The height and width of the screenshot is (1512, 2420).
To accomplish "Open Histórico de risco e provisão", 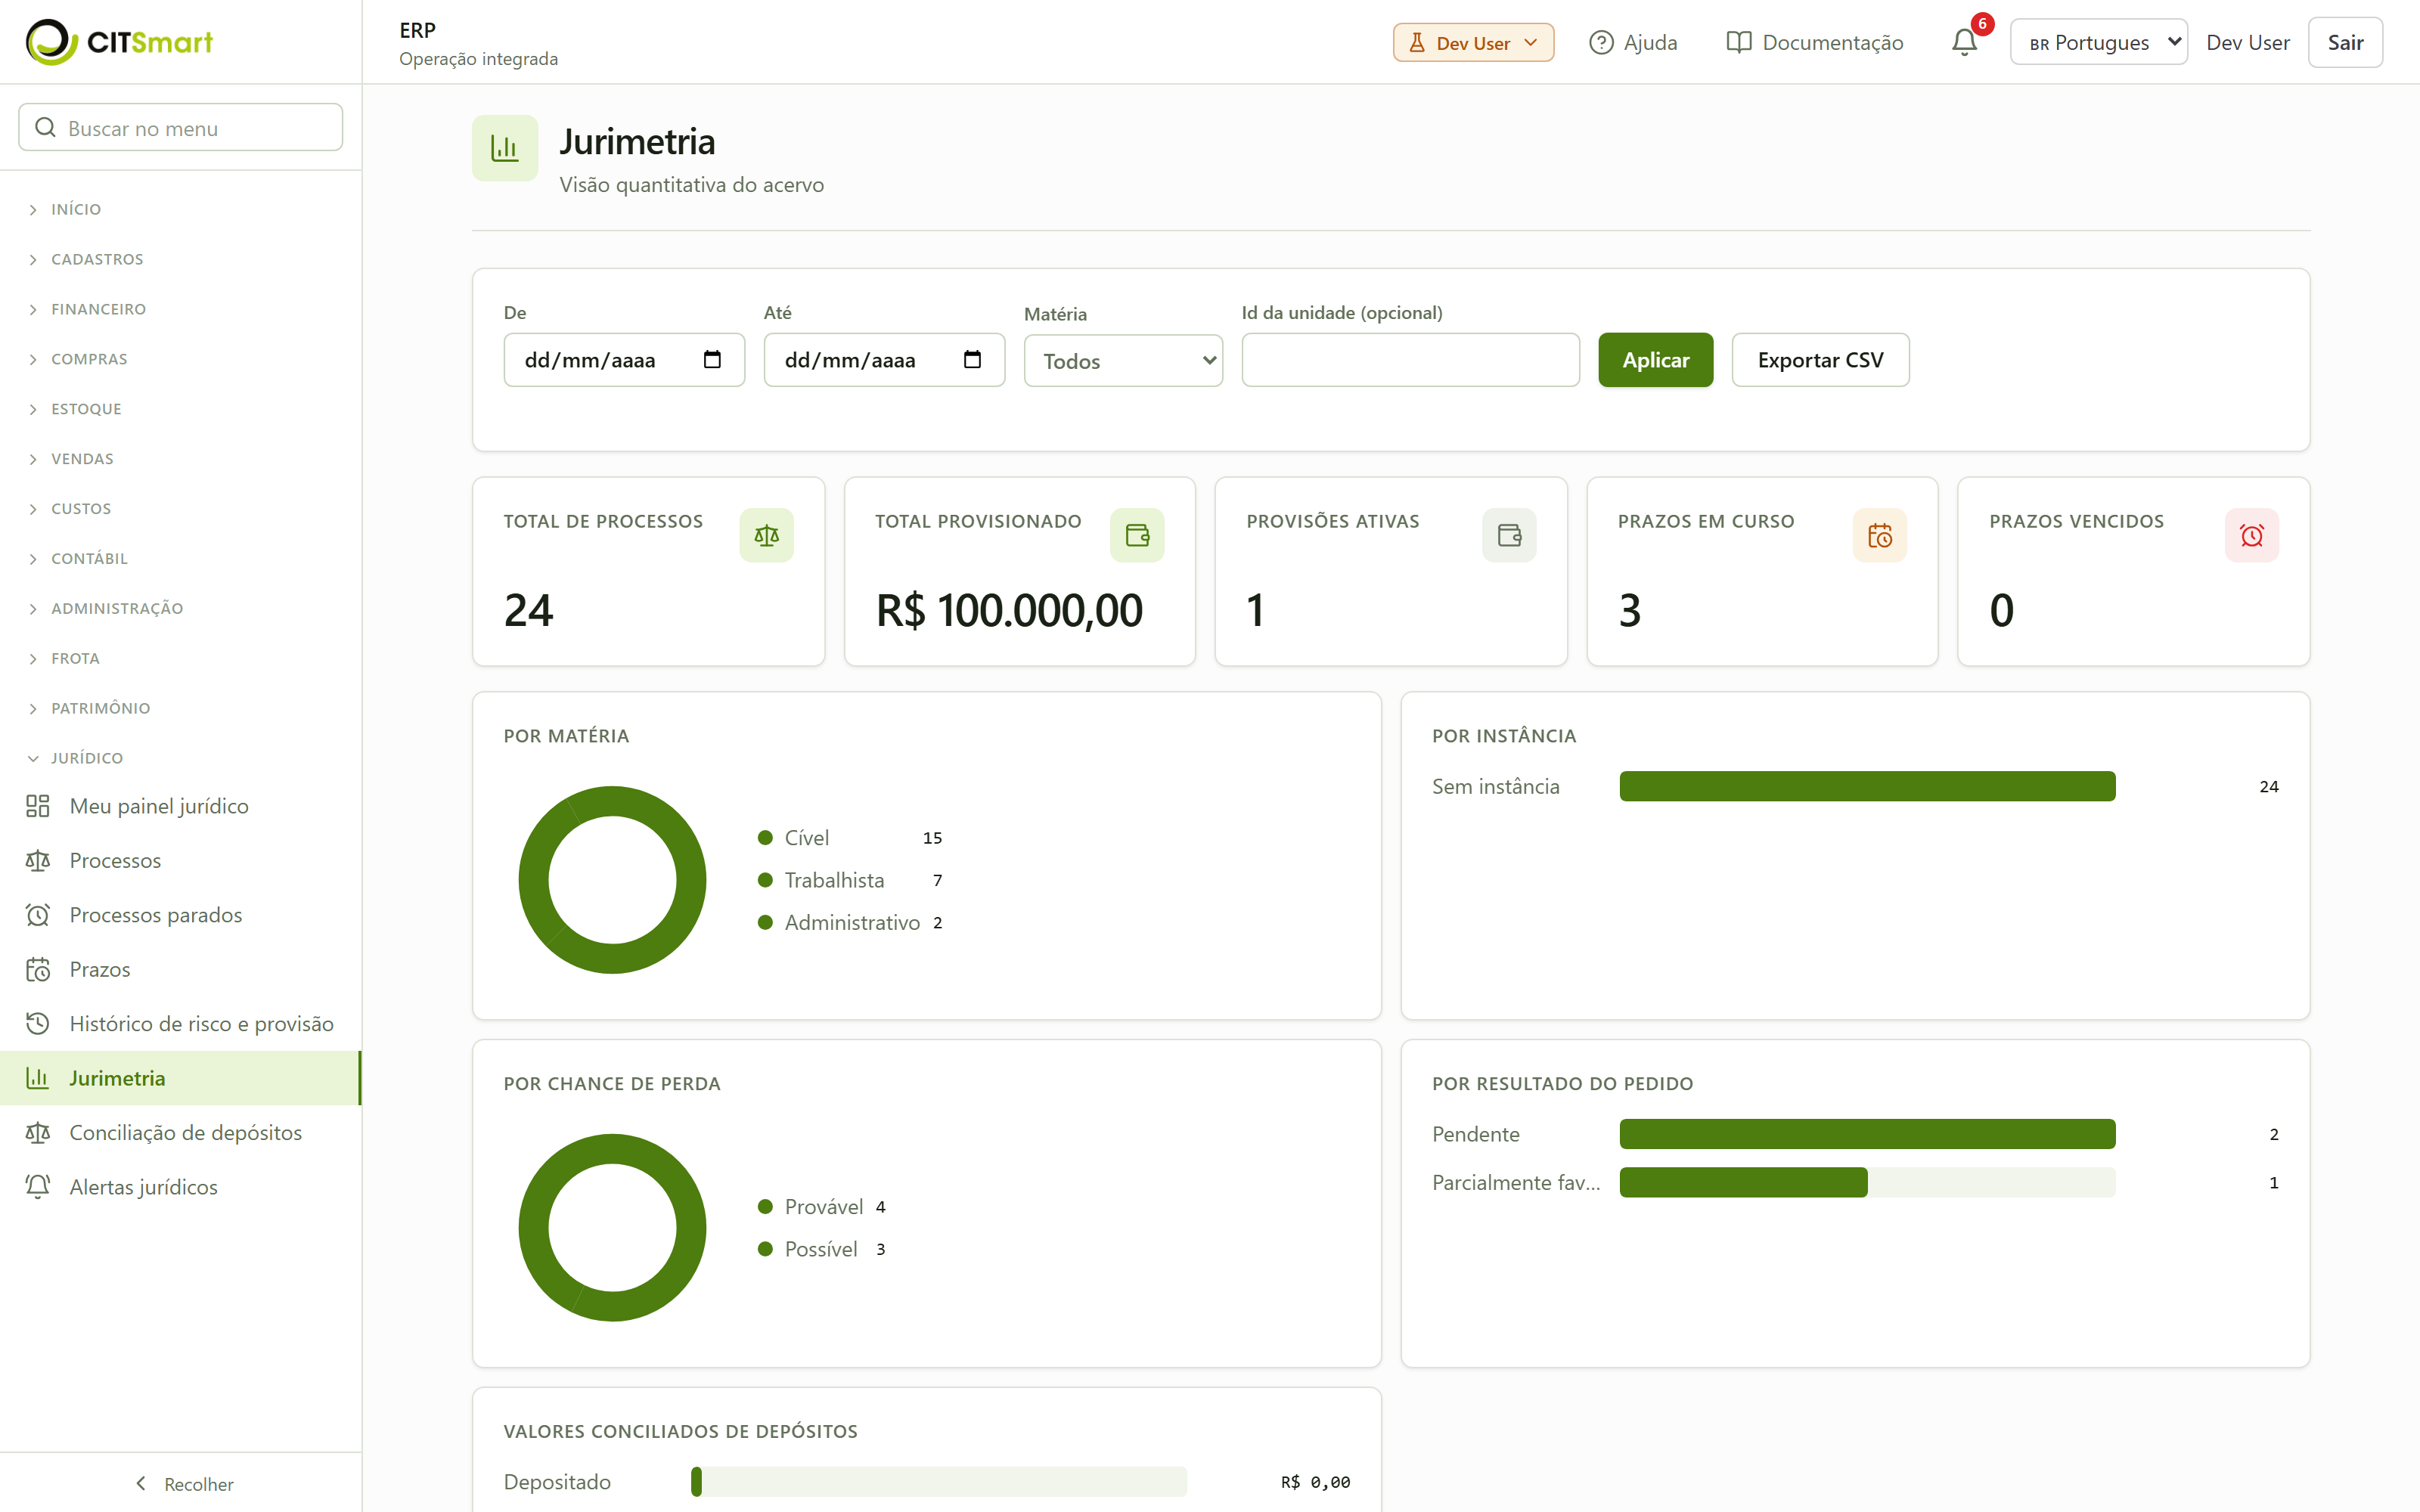I will tap(180, 1024).
